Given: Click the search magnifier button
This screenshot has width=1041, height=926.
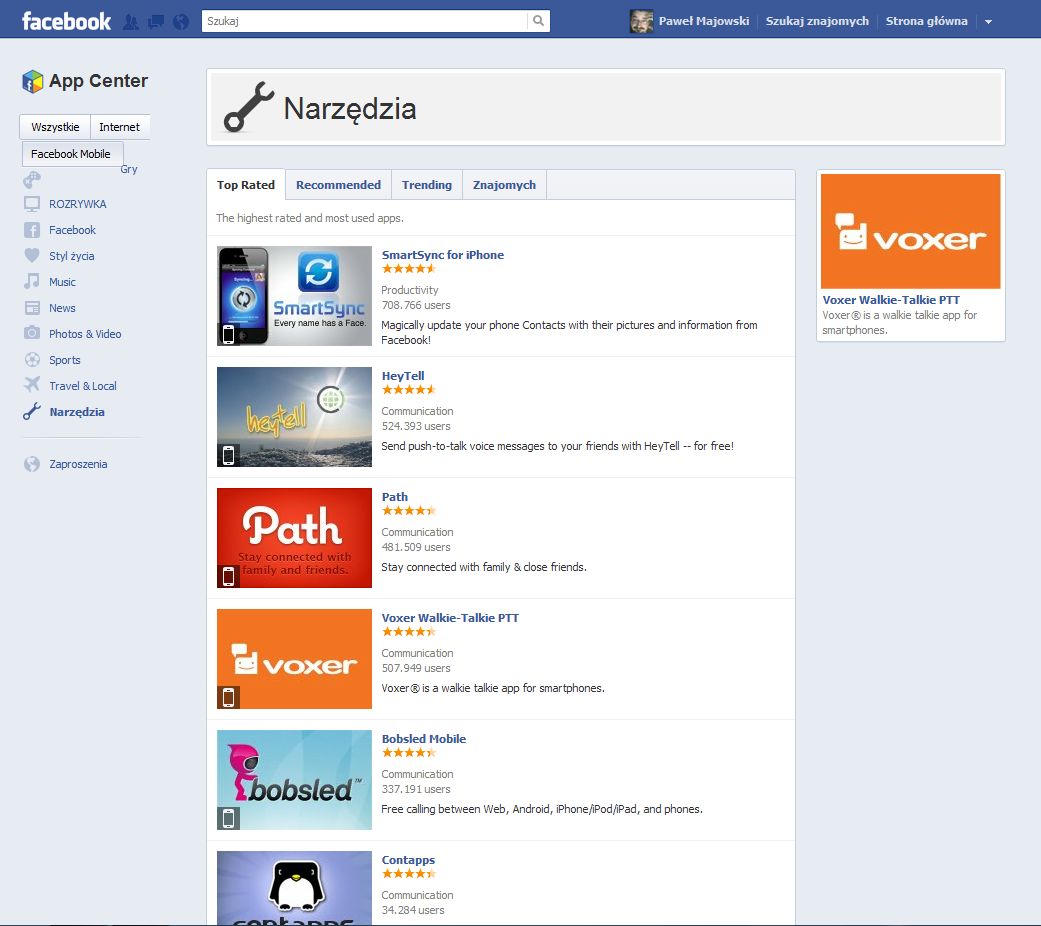Looking at the screenshot, I should point(538,21).
